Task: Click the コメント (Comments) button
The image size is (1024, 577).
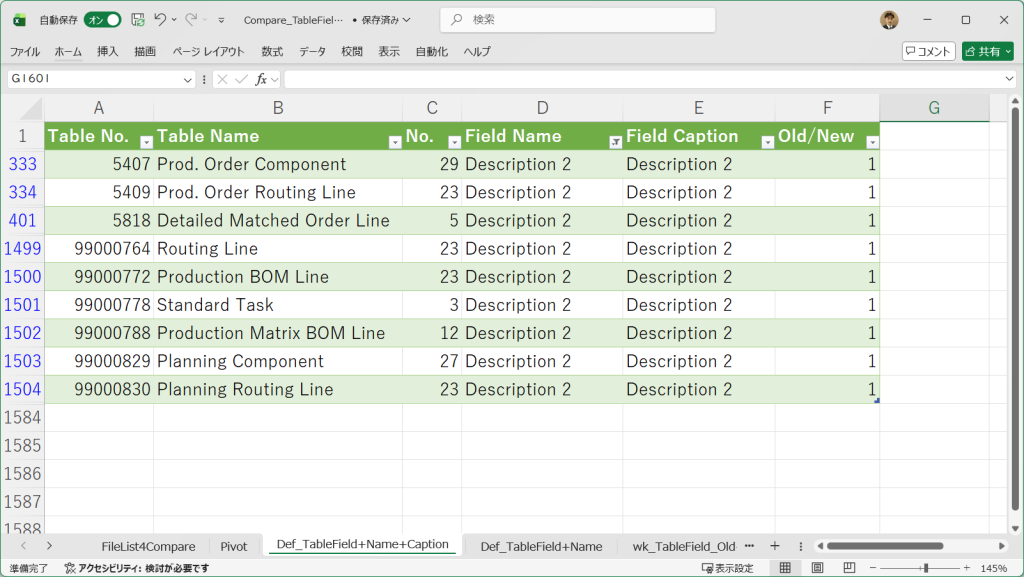Action: coord(928,51)
